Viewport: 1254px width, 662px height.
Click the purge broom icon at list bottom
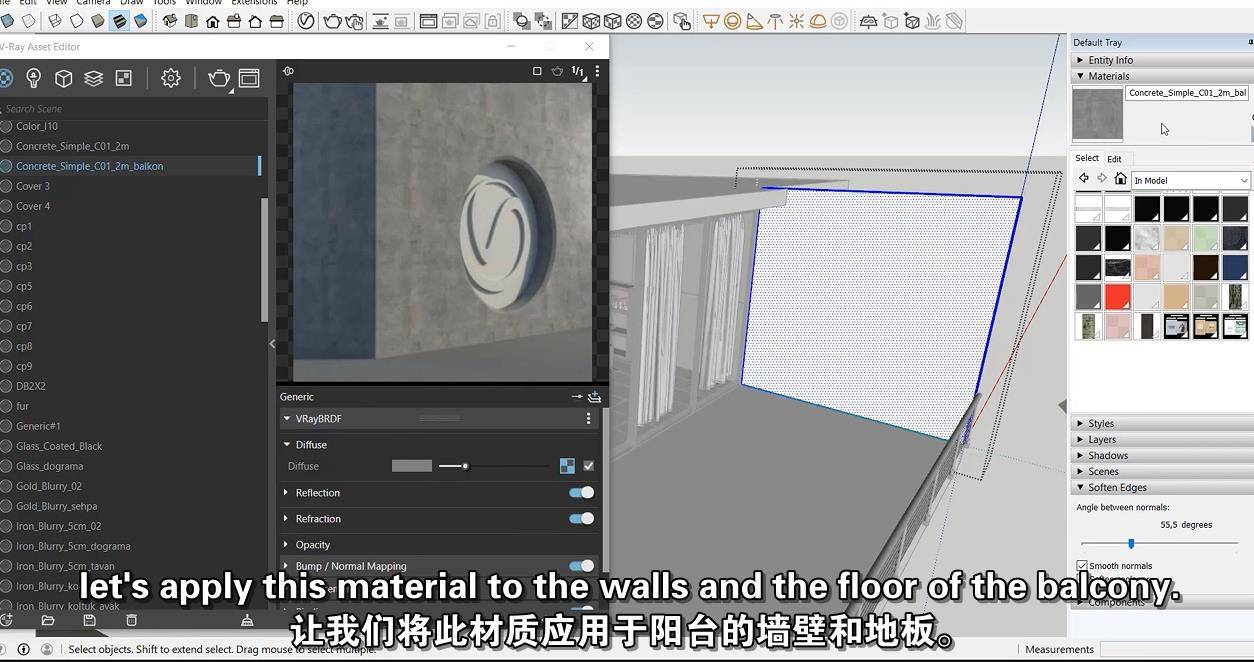[247, 620]
